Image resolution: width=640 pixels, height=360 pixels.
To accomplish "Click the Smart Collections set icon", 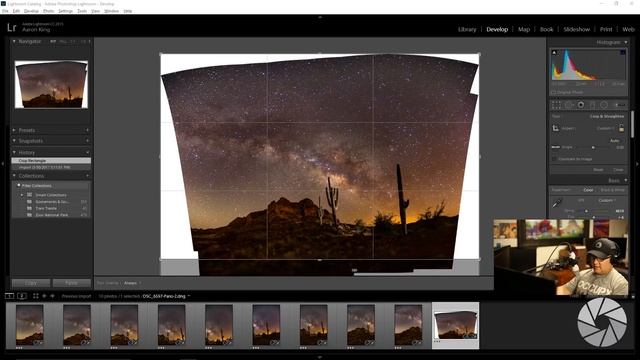I will (x=29, y=195).
